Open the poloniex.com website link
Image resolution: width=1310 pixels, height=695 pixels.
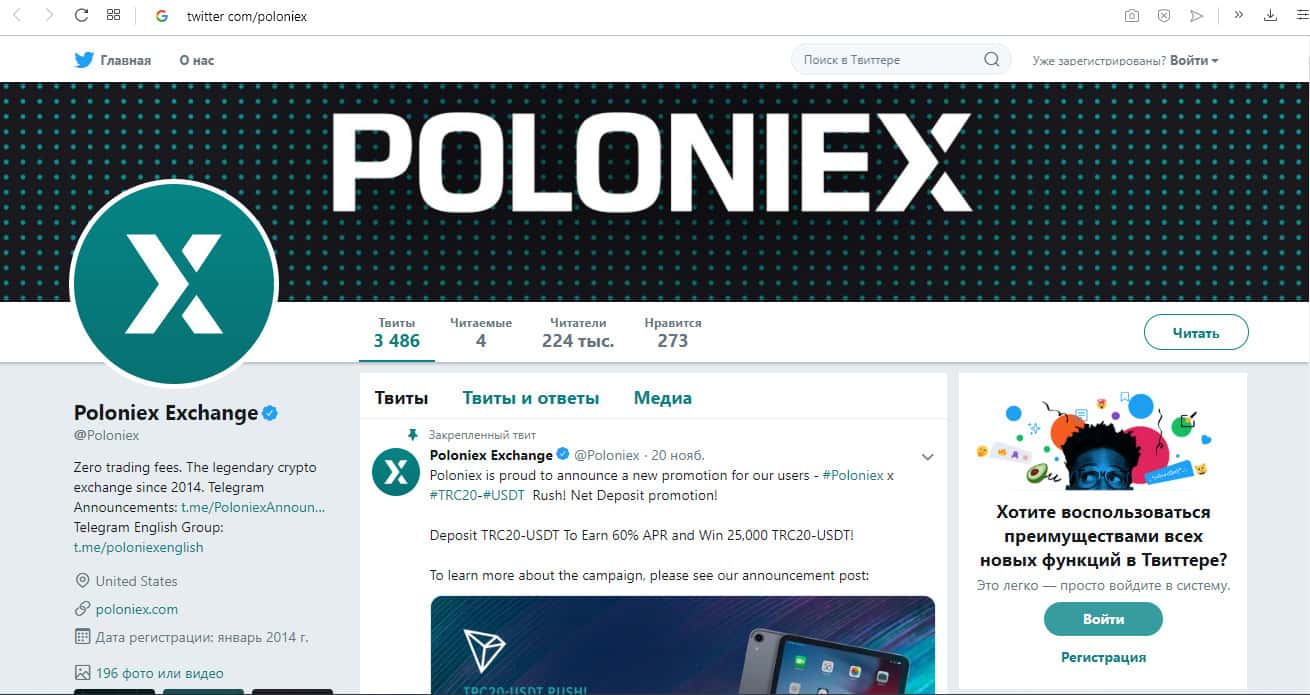click(x=137, y=609)
